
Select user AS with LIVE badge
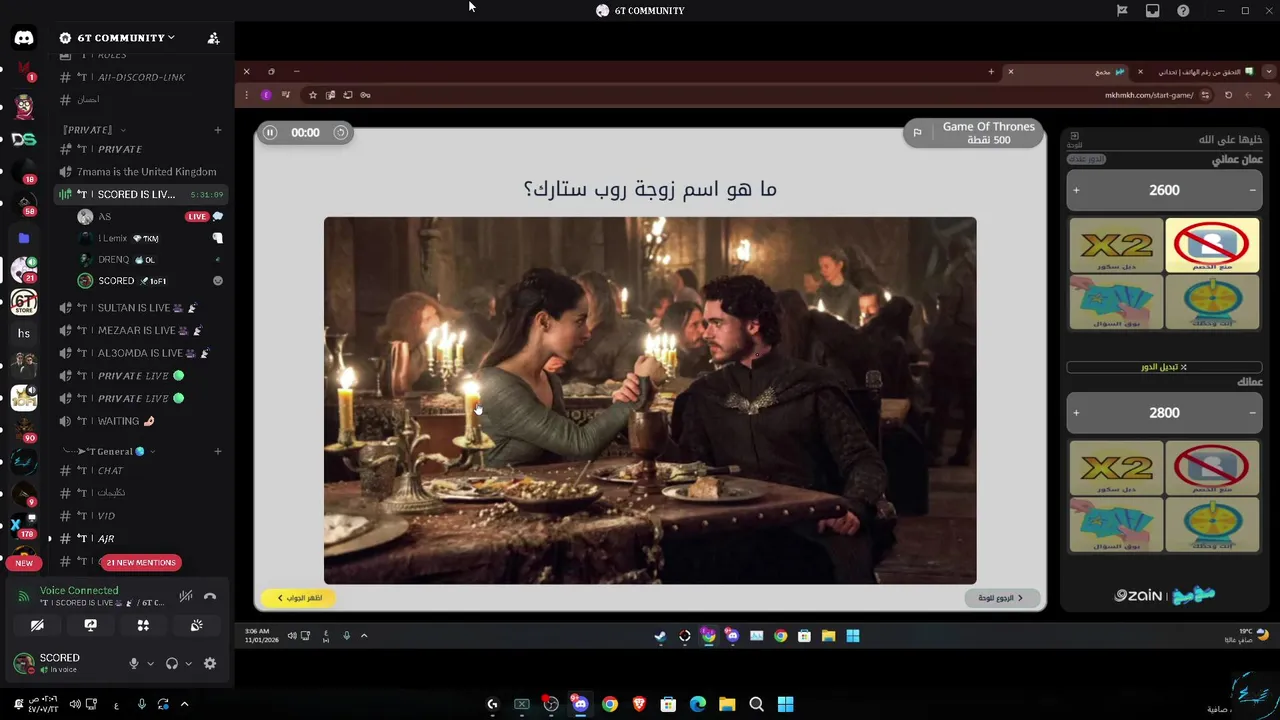150,217
